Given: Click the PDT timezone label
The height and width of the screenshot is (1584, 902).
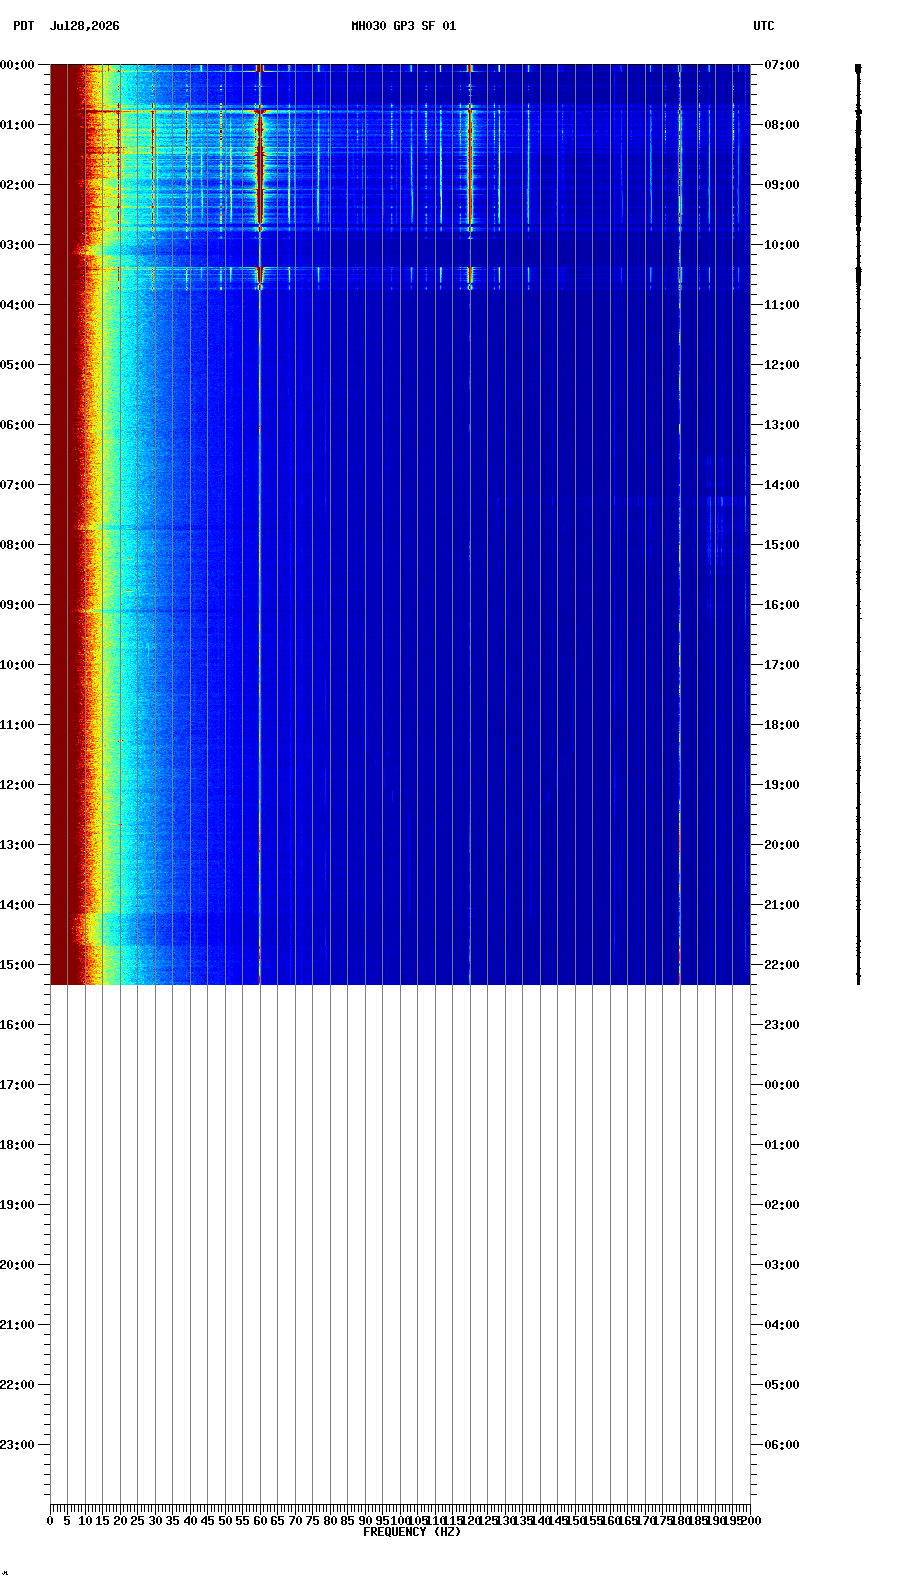Looking at the screenshot, I should 23,26.
